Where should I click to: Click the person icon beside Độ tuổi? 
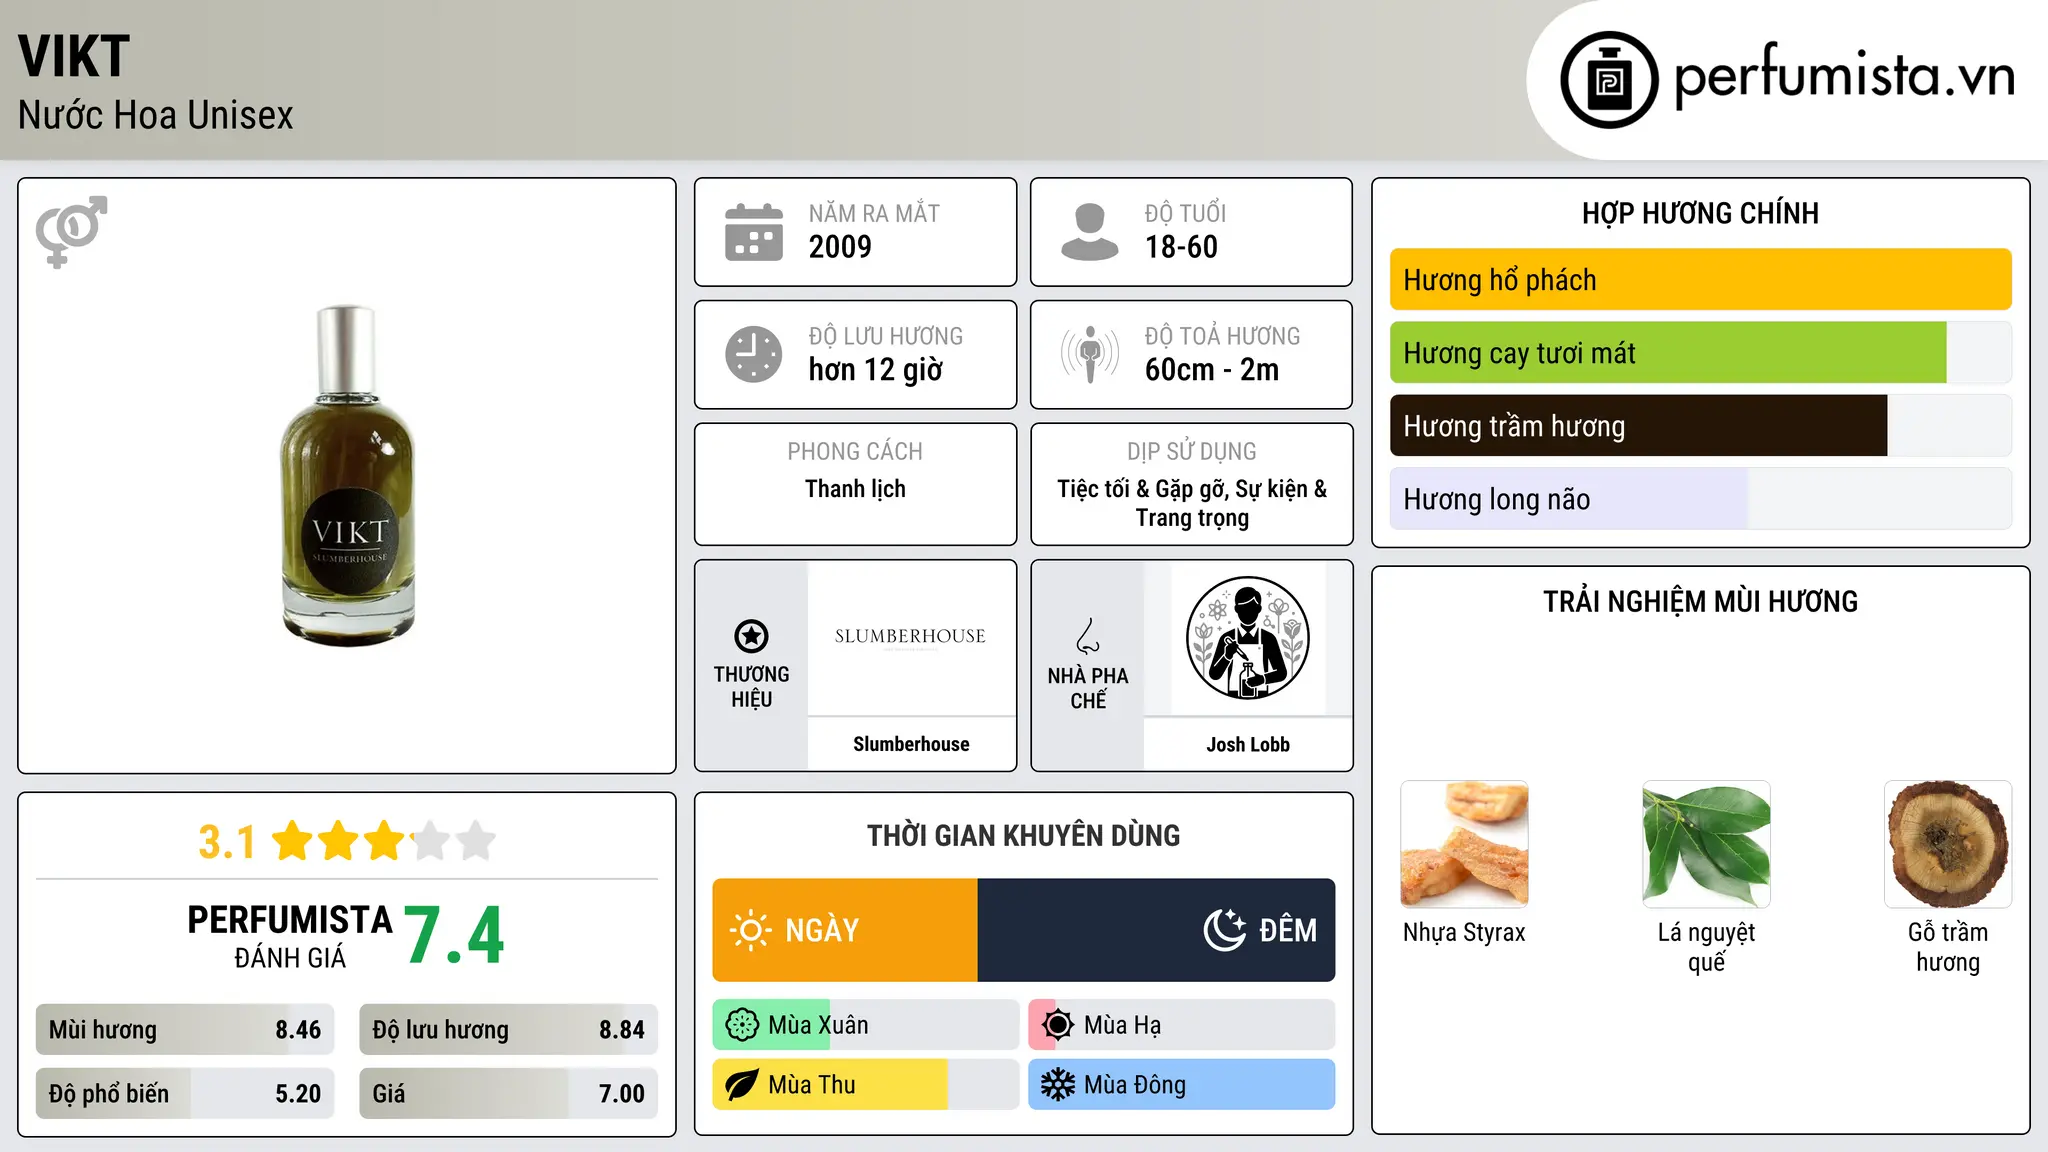coord(1090,232)
